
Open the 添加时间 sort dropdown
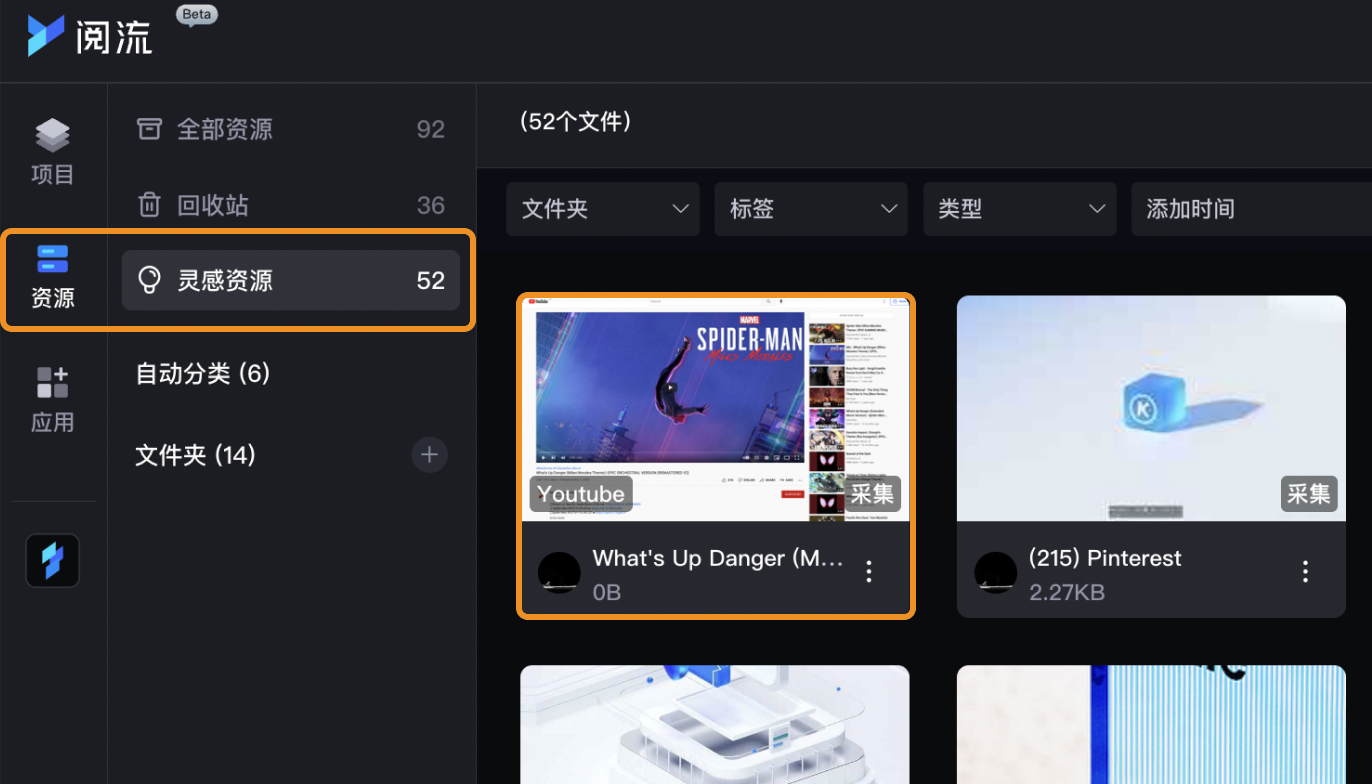pyautogui.click(x=1251, y=209)
